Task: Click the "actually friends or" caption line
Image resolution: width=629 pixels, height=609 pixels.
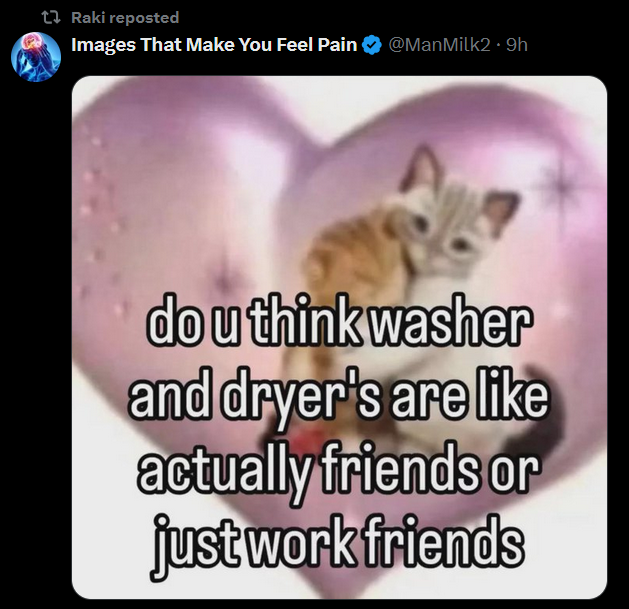Action: (x=339, y=468)
